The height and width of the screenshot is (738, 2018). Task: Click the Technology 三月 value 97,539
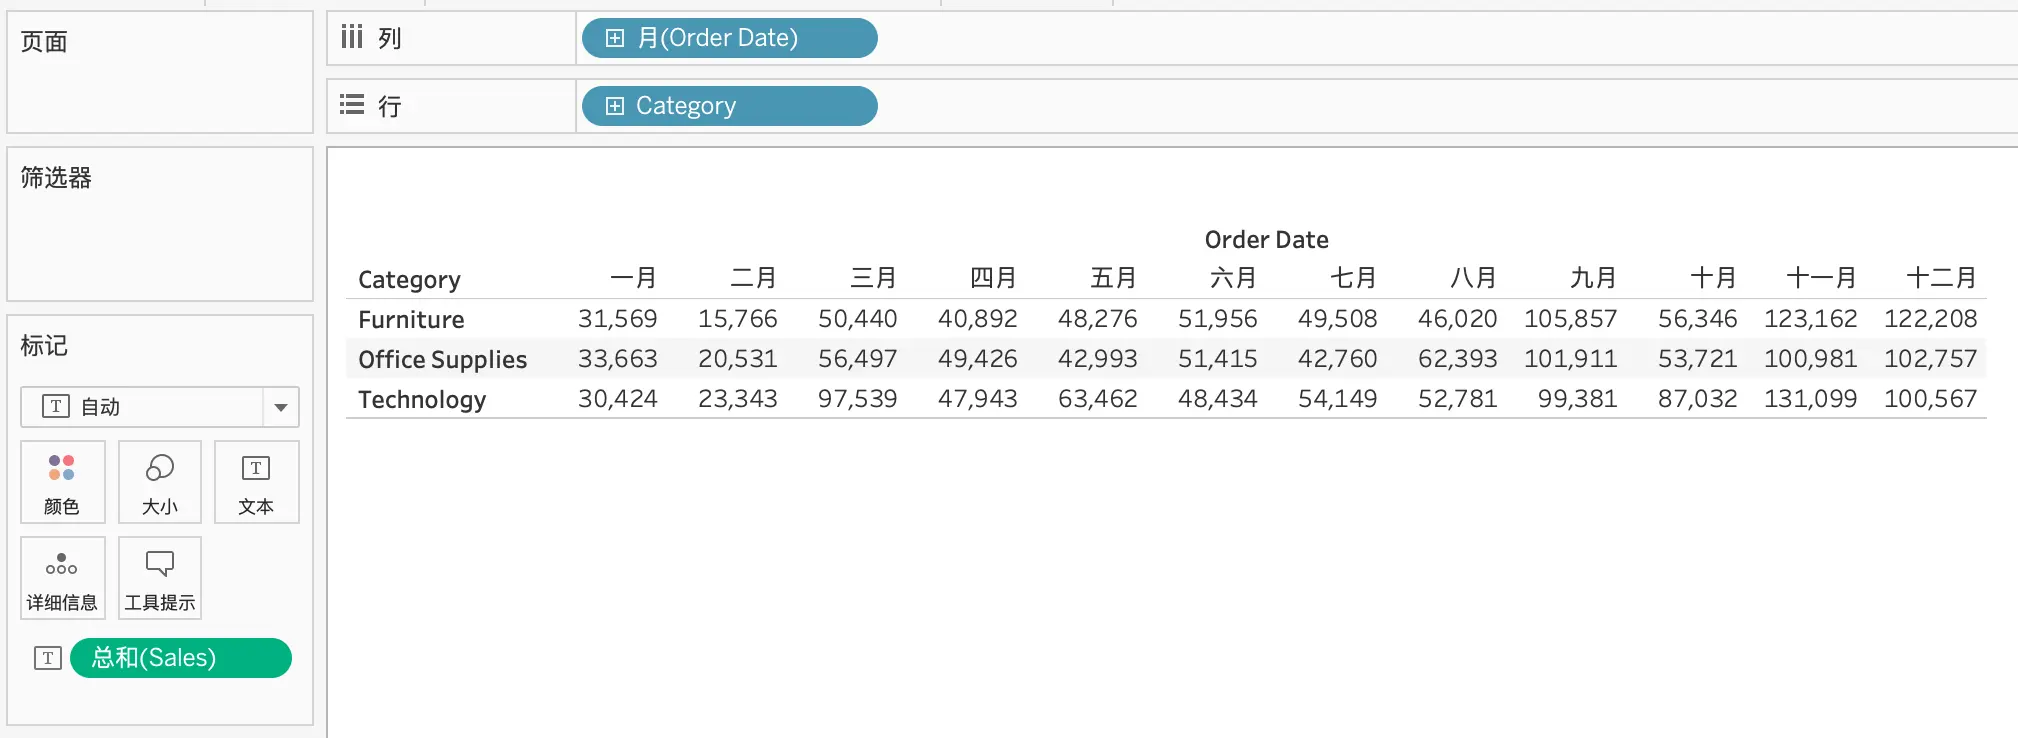[x=857, y=399]
